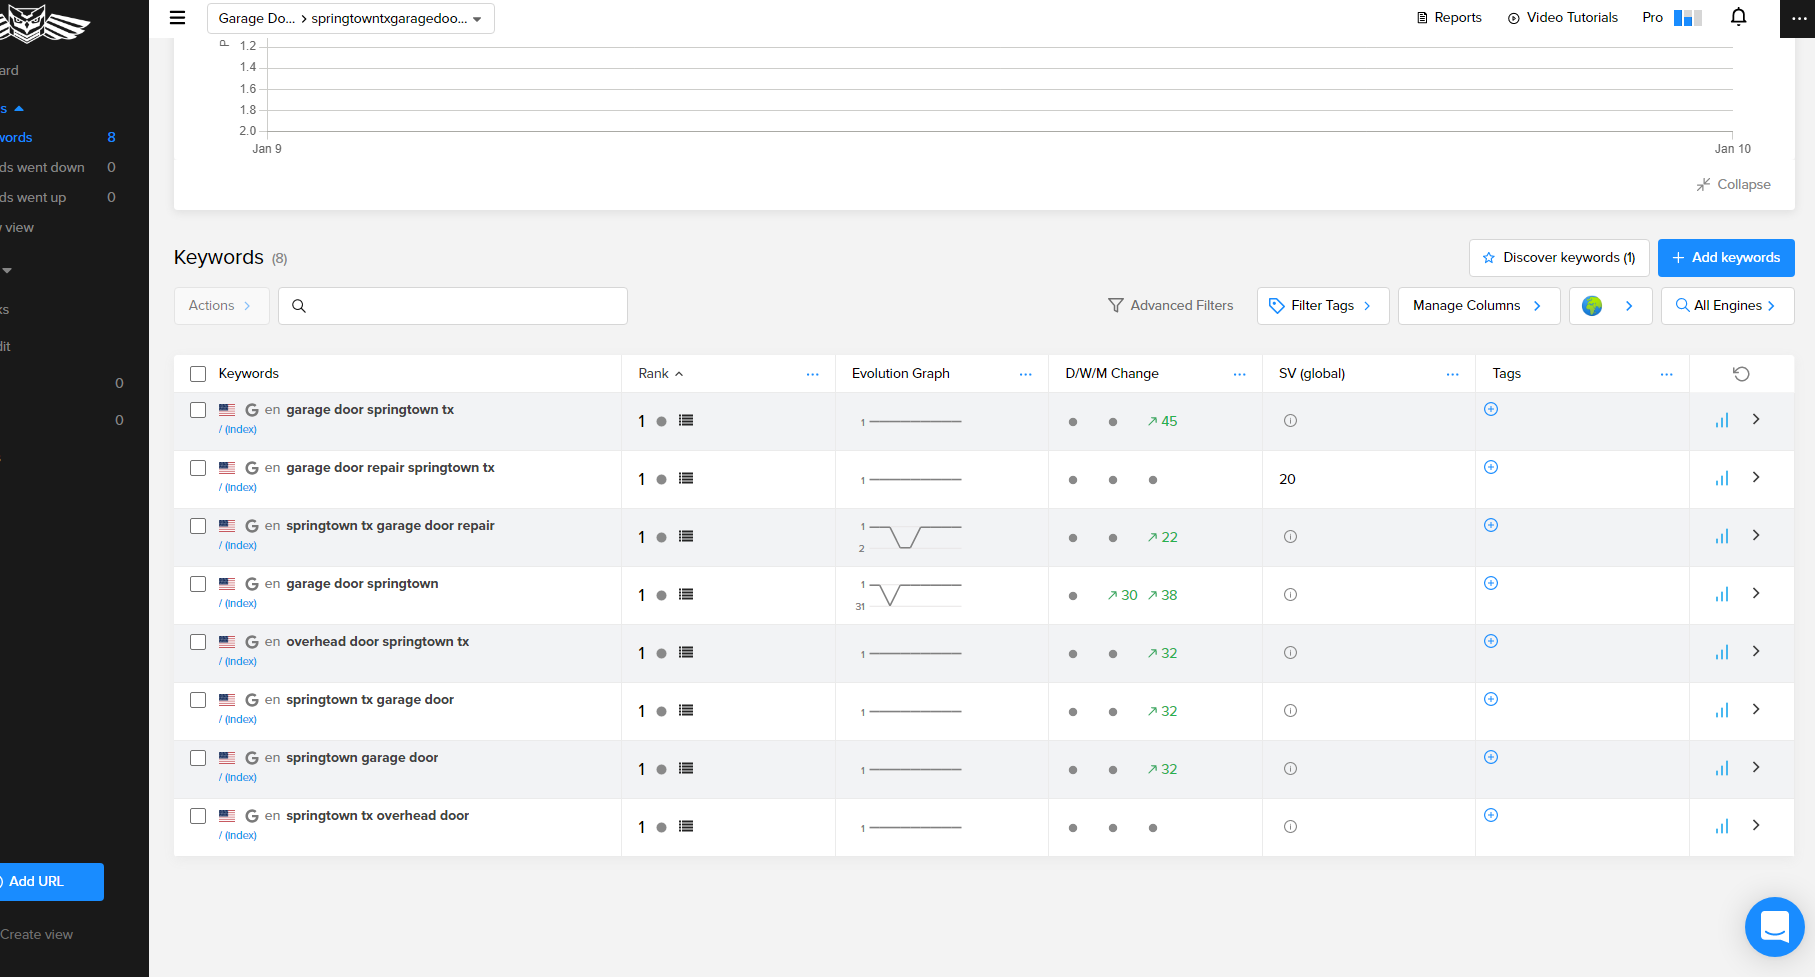The width and height of the screenshot is (1815, 977).
Task: Open Video Tutorials in top bar
Action: (x=1562, y=18)
